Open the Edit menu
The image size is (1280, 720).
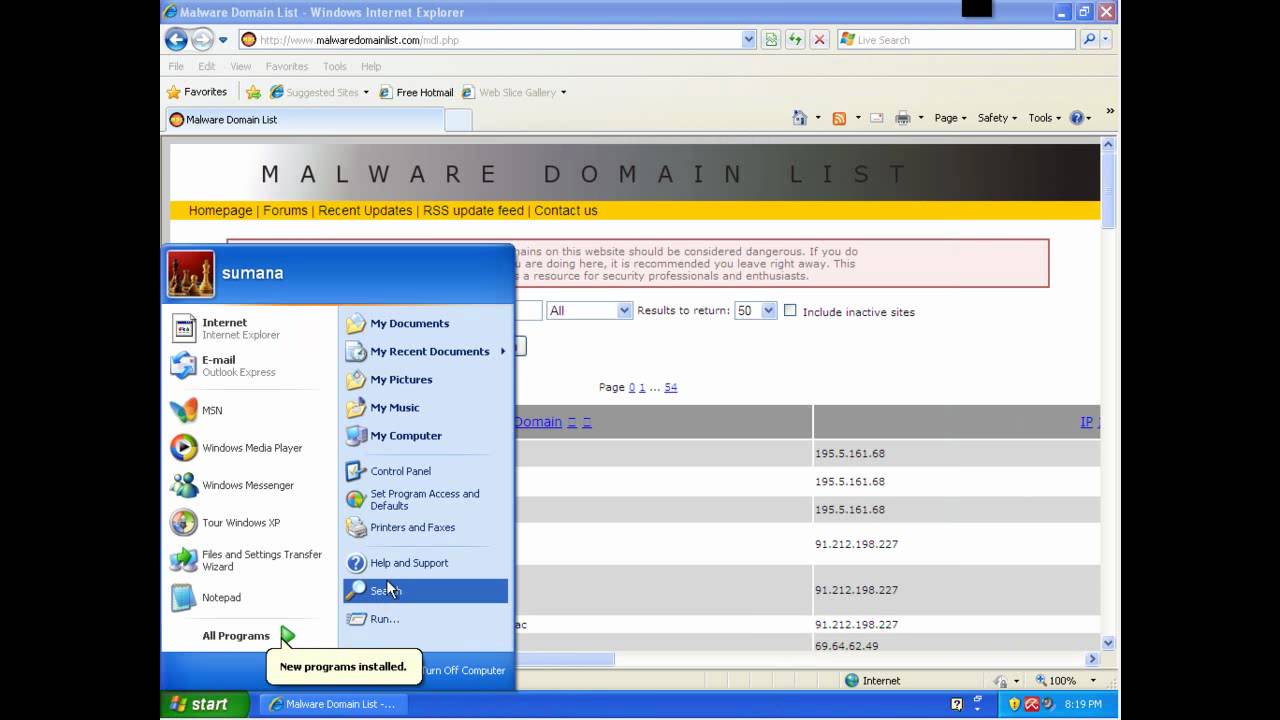click(207, 66)
